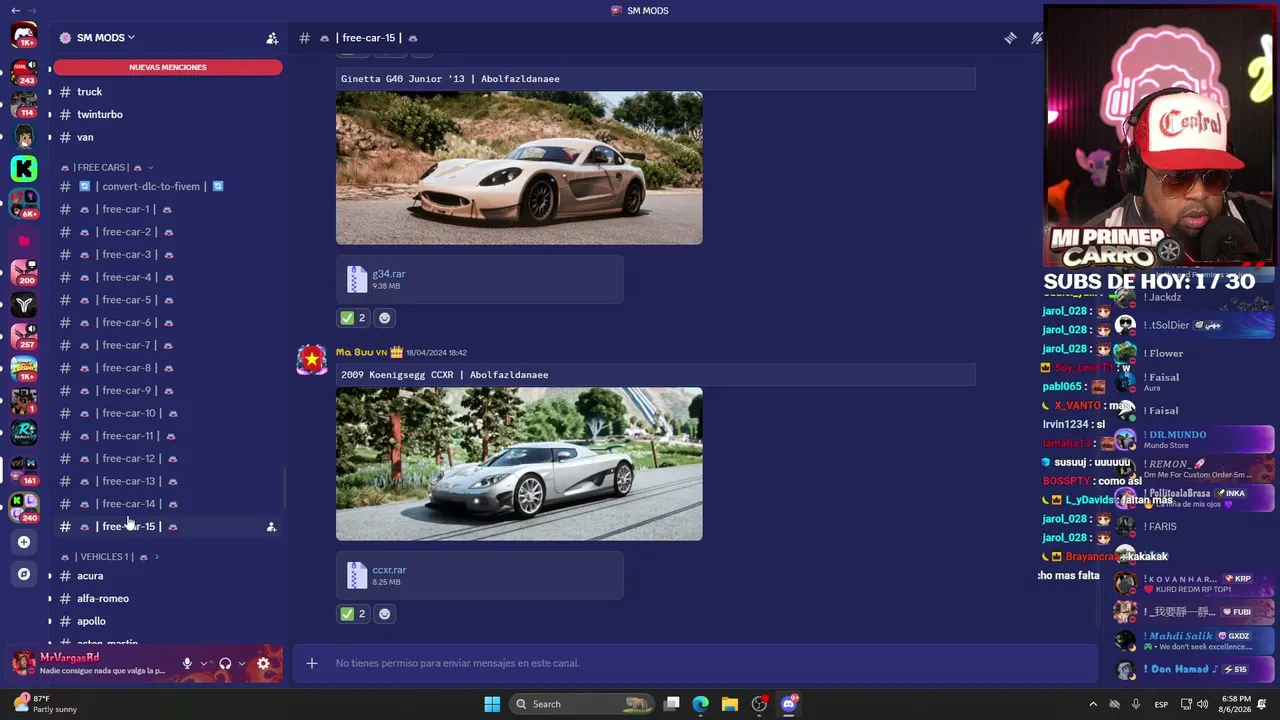Open the server folder with the 6K+ badge
This screenshot has width=1280, height=720.
click(24, 203)
